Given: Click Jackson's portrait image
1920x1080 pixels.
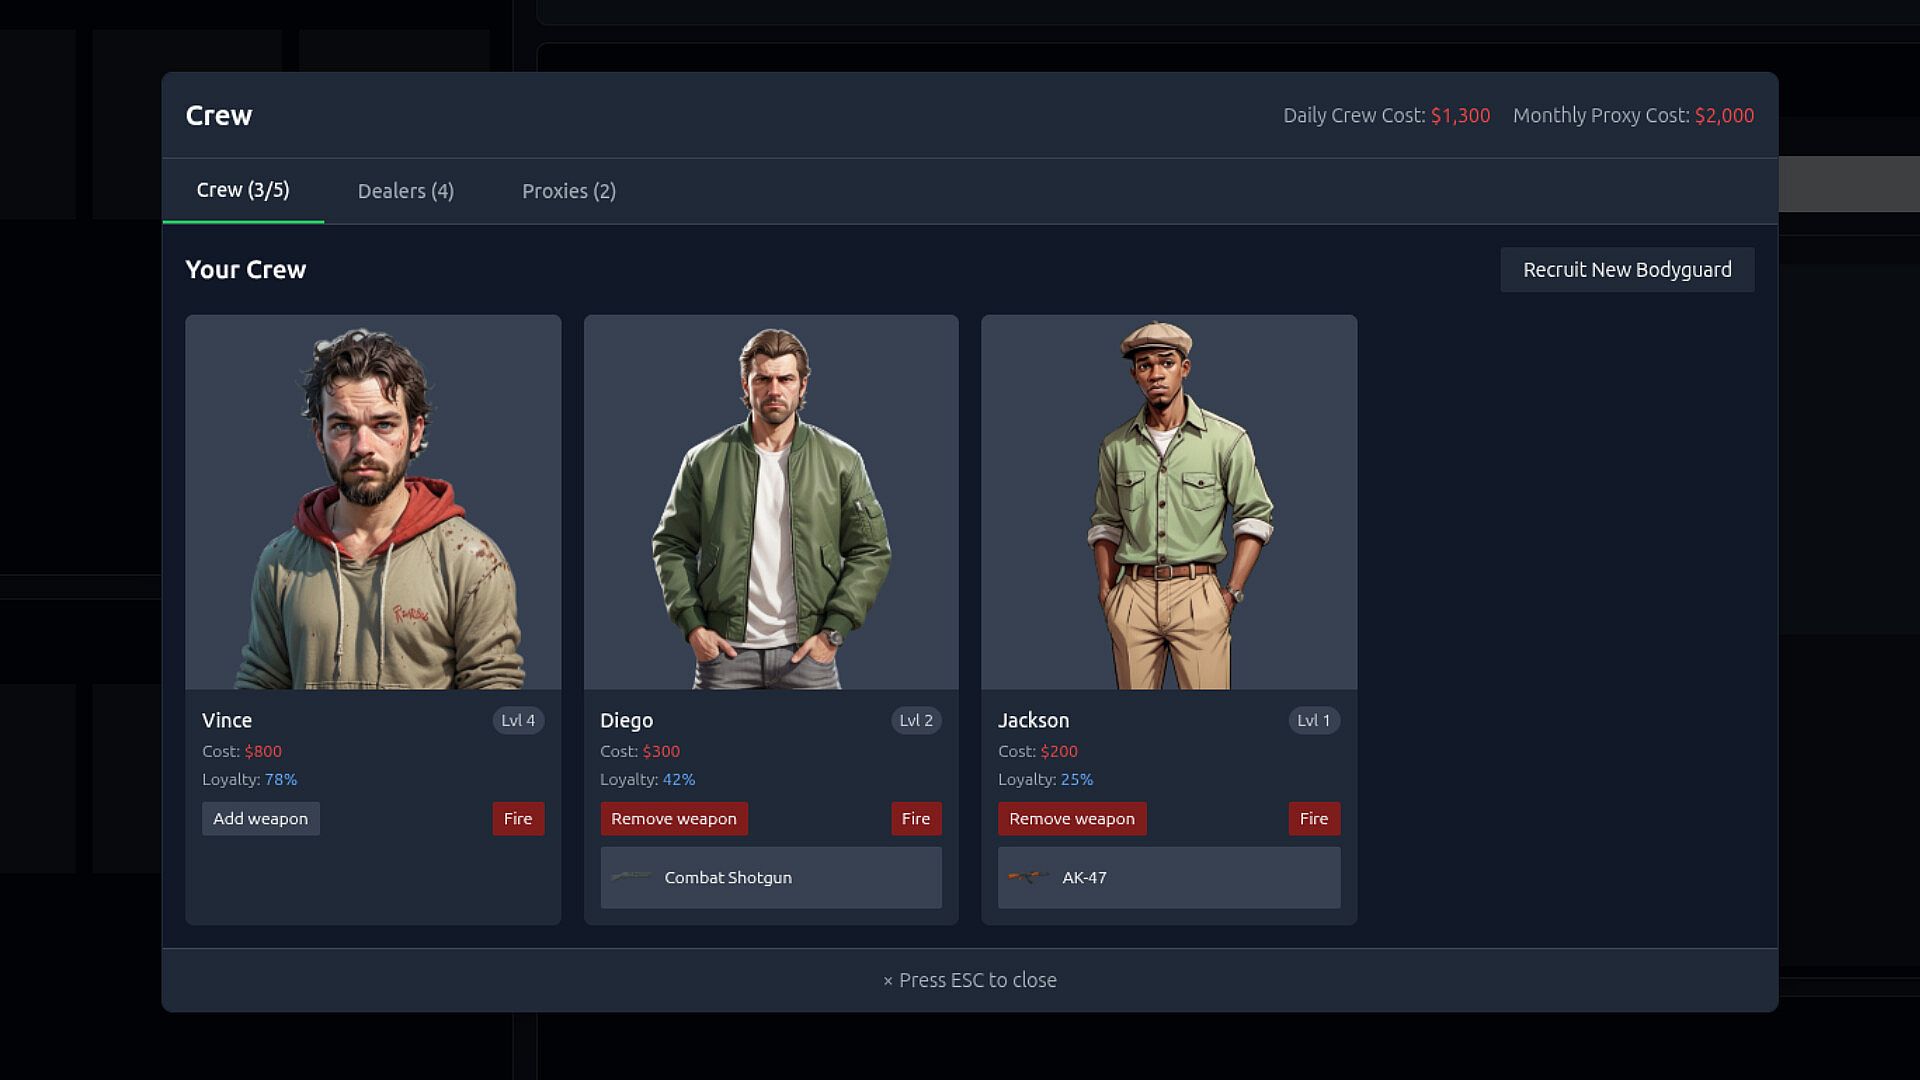Looking at the screenshot, I should coord(1169,502).
